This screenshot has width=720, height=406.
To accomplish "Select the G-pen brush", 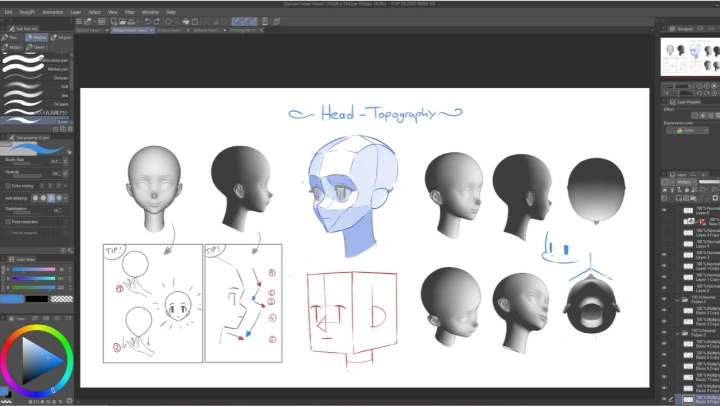I will tap(35, 121).
